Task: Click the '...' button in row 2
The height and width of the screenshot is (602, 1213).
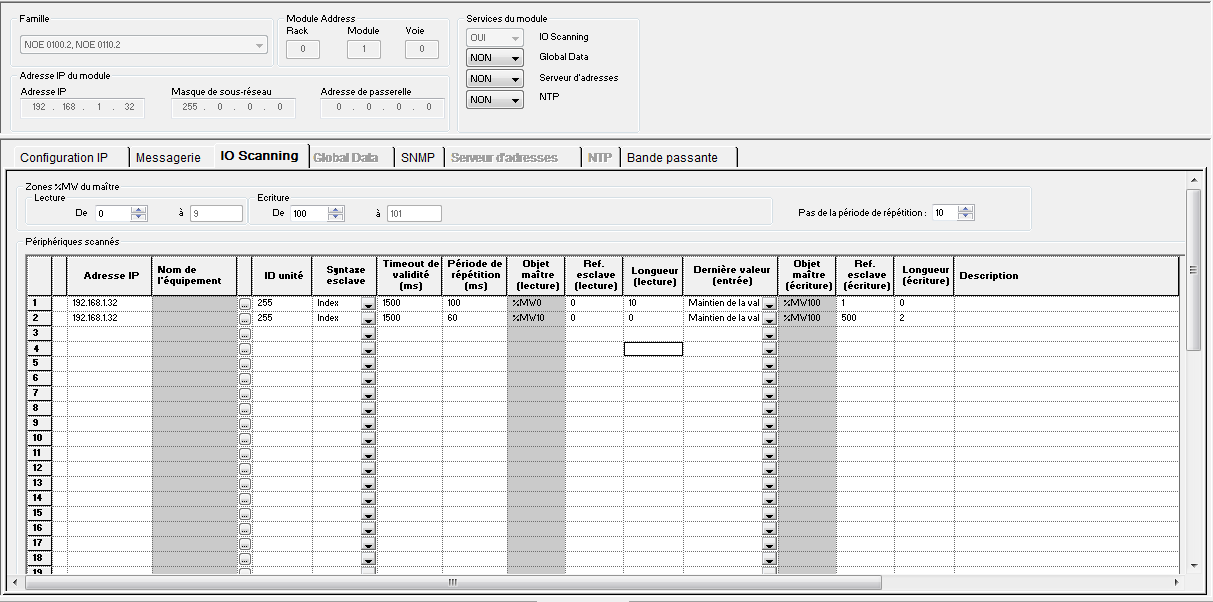Action: coord(244,318)
